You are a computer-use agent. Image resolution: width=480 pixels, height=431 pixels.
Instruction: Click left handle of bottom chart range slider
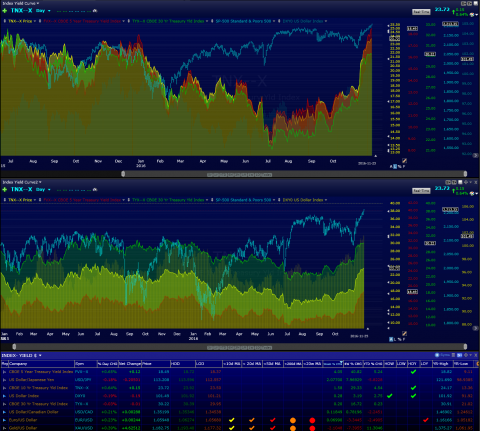coord(14,347)
